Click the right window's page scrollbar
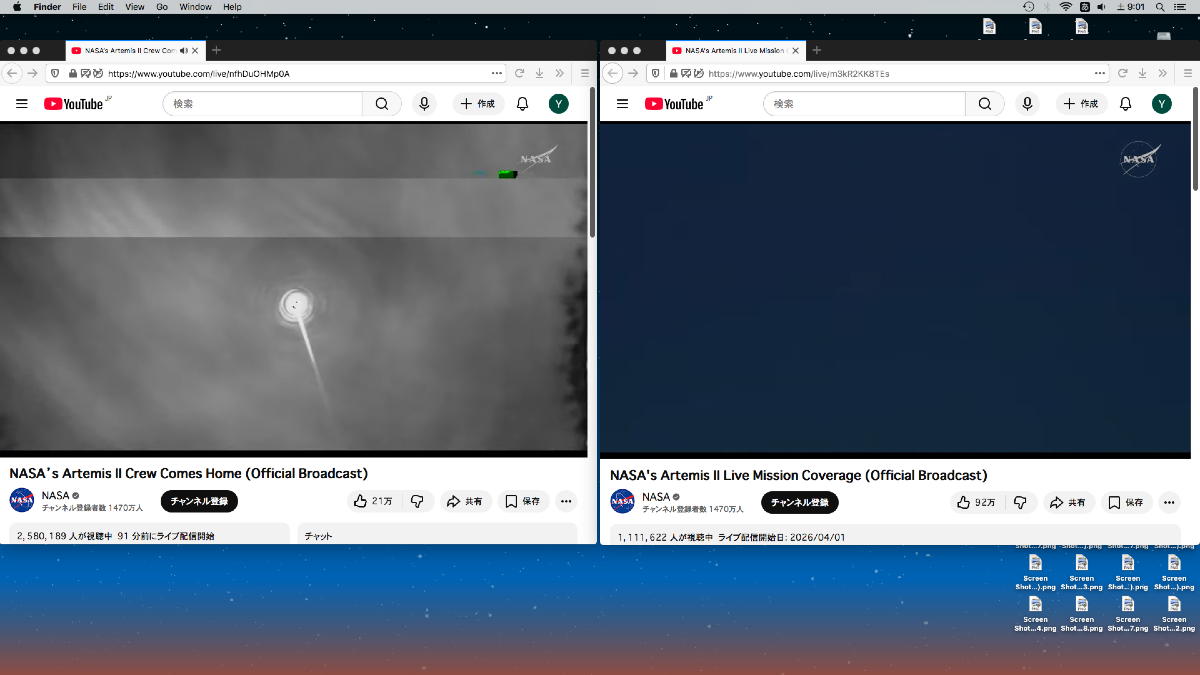The width and height of the screenshot is (1200, 675). (x=1195, y=138)
